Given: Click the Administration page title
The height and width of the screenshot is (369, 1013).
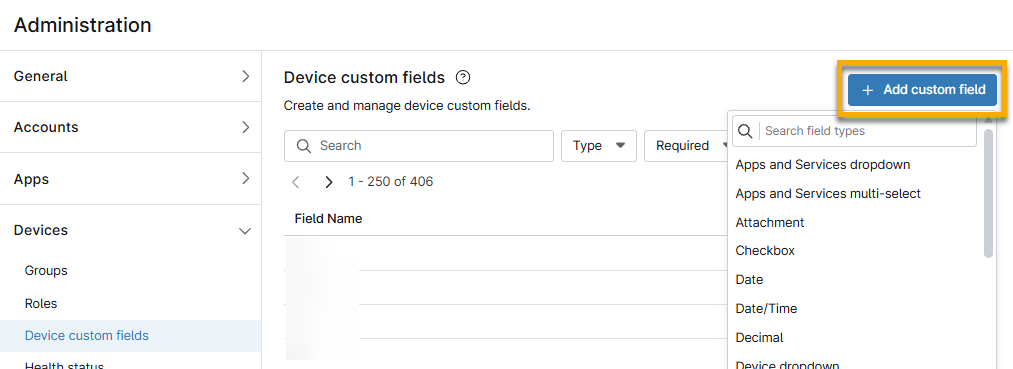Looking at the screenshot, I should tap(83, 25).
